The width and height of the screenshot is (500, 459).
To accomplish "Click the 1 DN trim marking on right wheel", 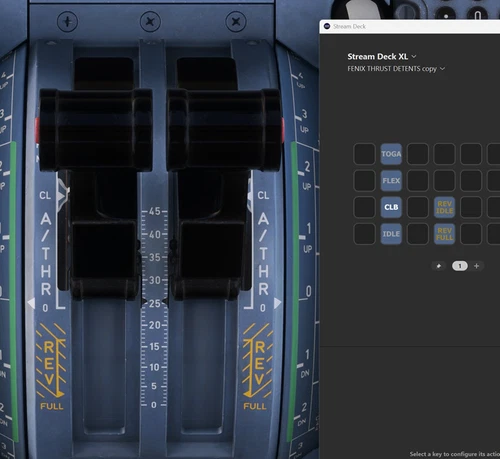I will click(x=305, y=364).
